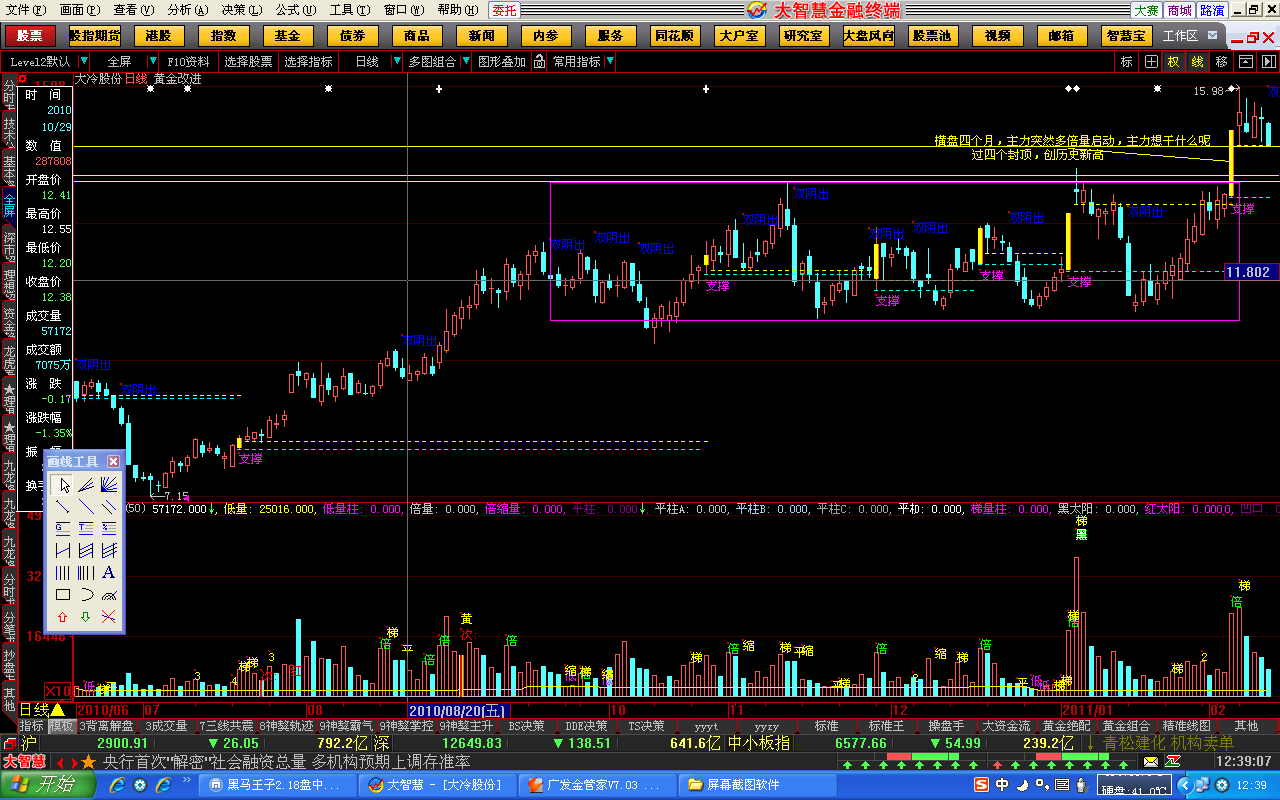
Task: Open the 港股 category button
Action: click(159, 36)
